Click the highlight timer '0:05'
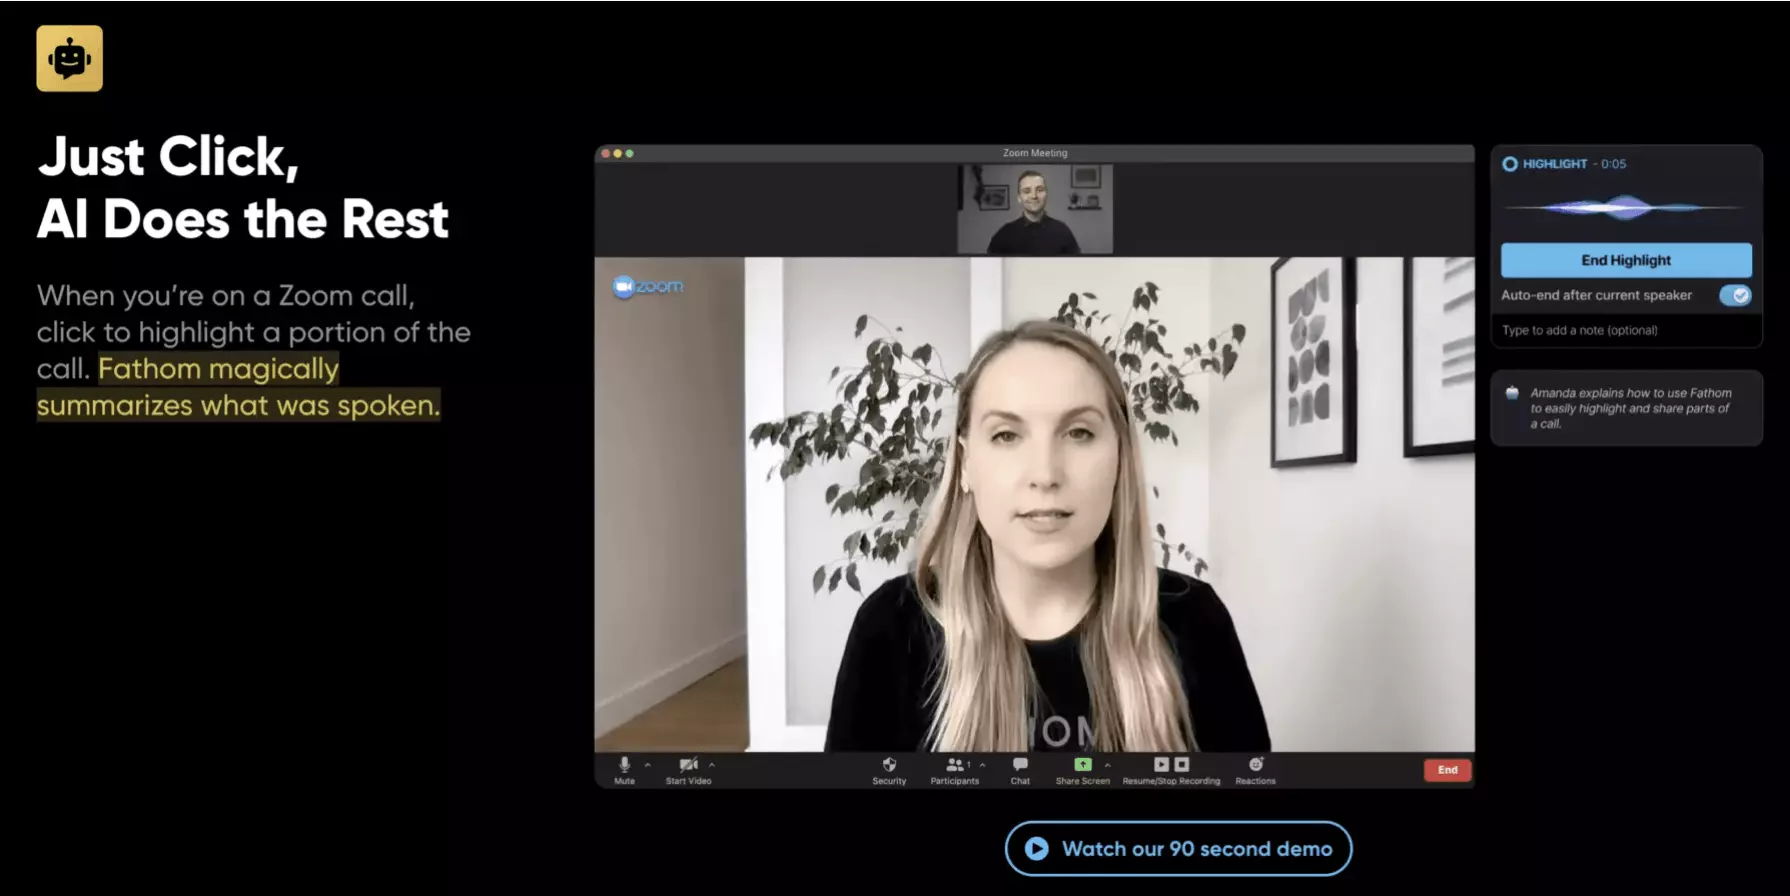The height and width of the screenshot is (896, 1790). (1613, 164)
